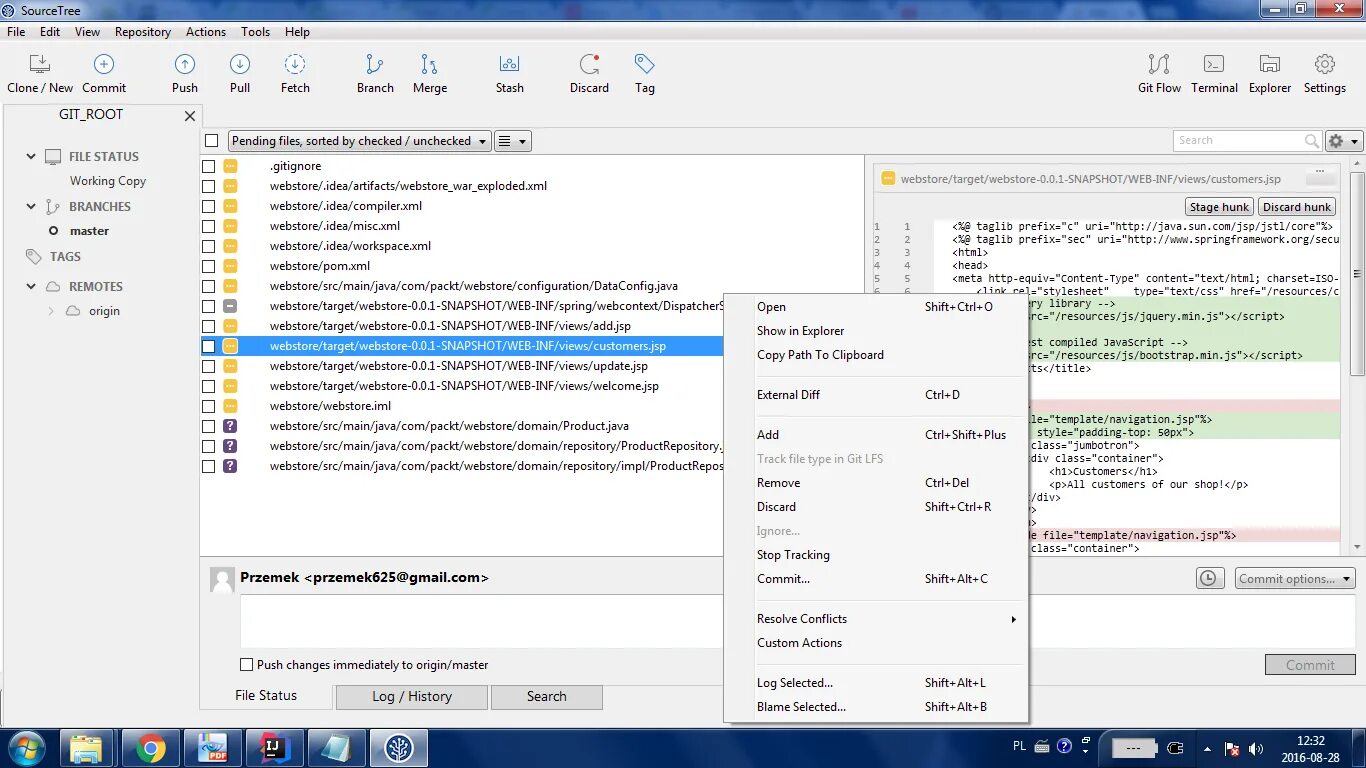Check the box for views/customers.jsp
Viewport: 1366px width, 768px height.
[209, 346]
